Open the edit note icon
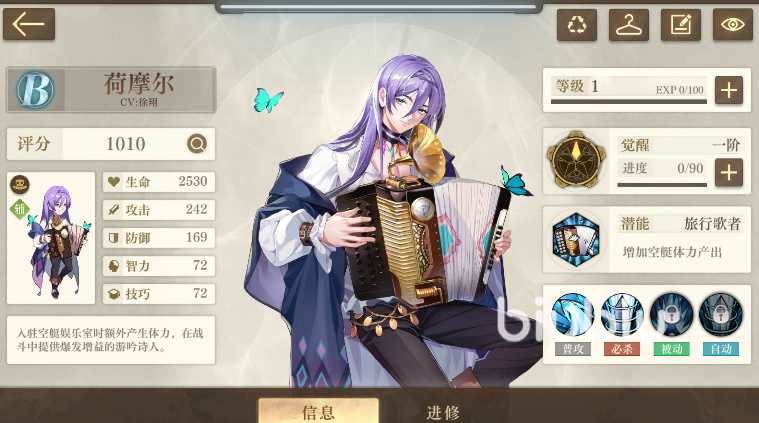Image resolution: width=759 pixels, height=423 pixels. coord(681,25)
